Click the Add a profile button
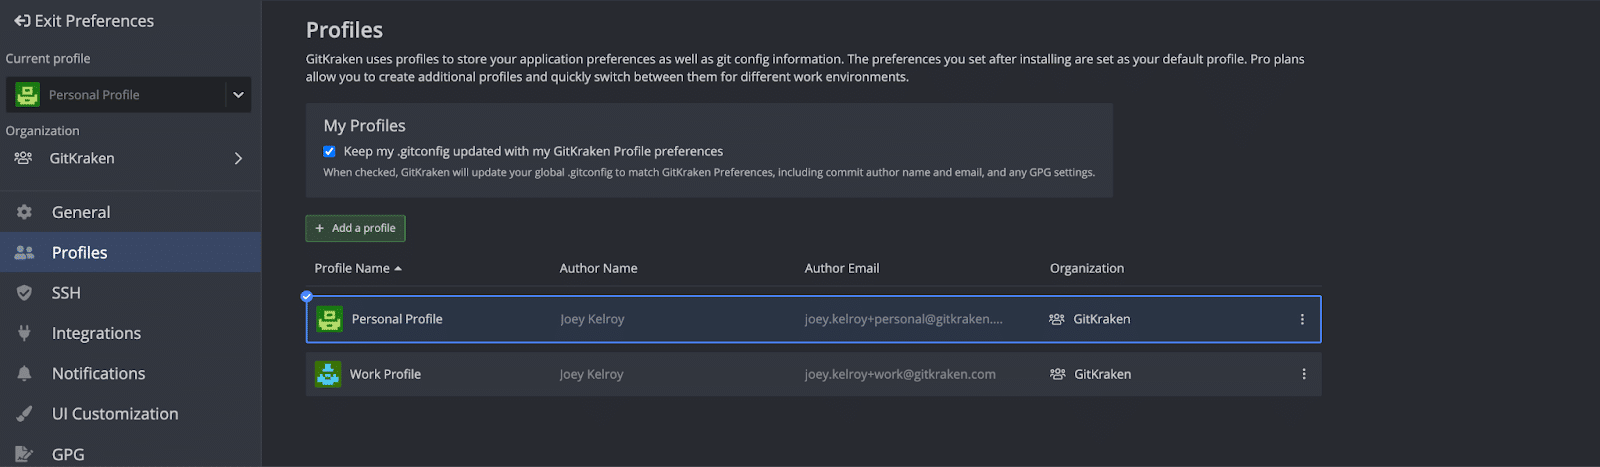The width and height of the screenshot is (1600, 467). (x=355, y=228)
